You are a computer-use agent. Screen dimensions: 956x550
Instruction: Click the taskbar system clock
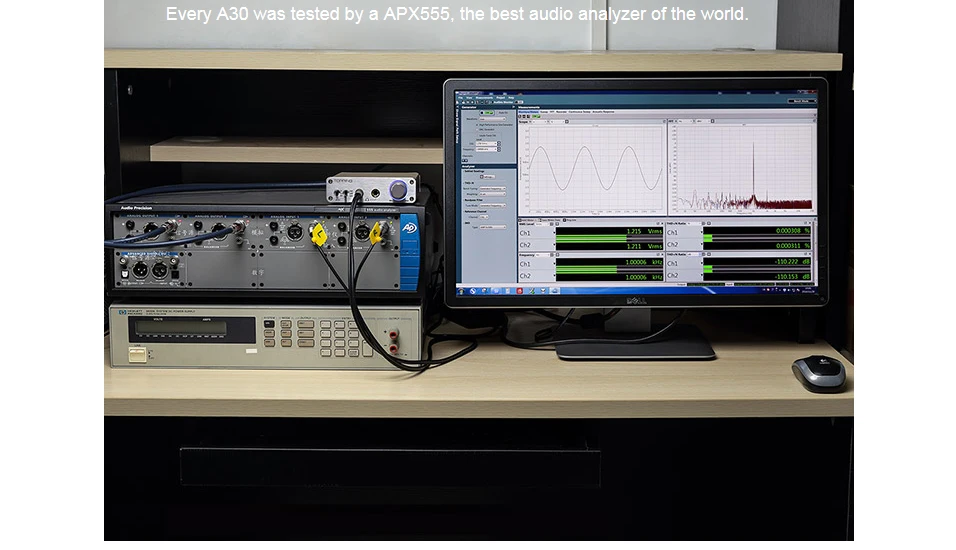coord(808,290)
